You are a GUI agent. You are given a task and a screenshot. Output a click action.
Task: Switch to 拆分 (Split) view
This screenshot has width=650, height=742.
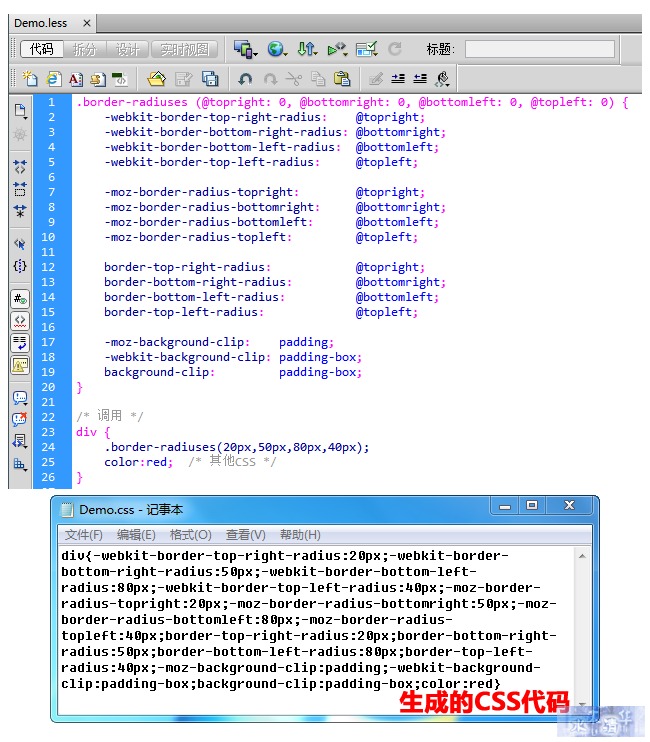pyautogui.click(x=85, y=49)
